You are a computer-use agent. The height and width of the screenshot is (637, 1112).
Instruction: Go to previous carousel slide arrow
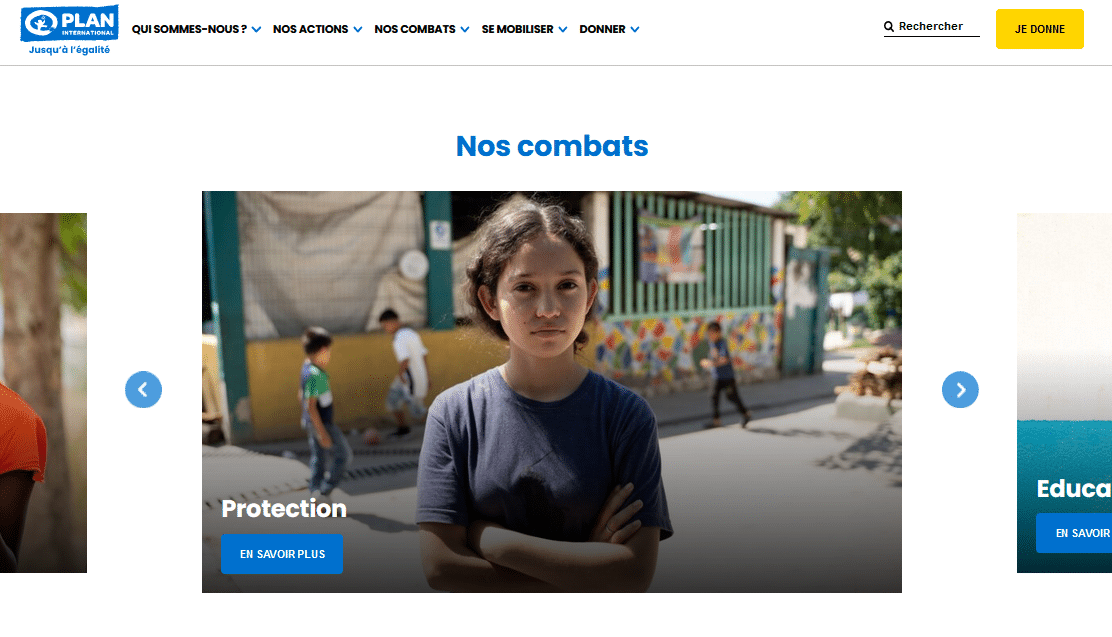click(x=143, y=389)
